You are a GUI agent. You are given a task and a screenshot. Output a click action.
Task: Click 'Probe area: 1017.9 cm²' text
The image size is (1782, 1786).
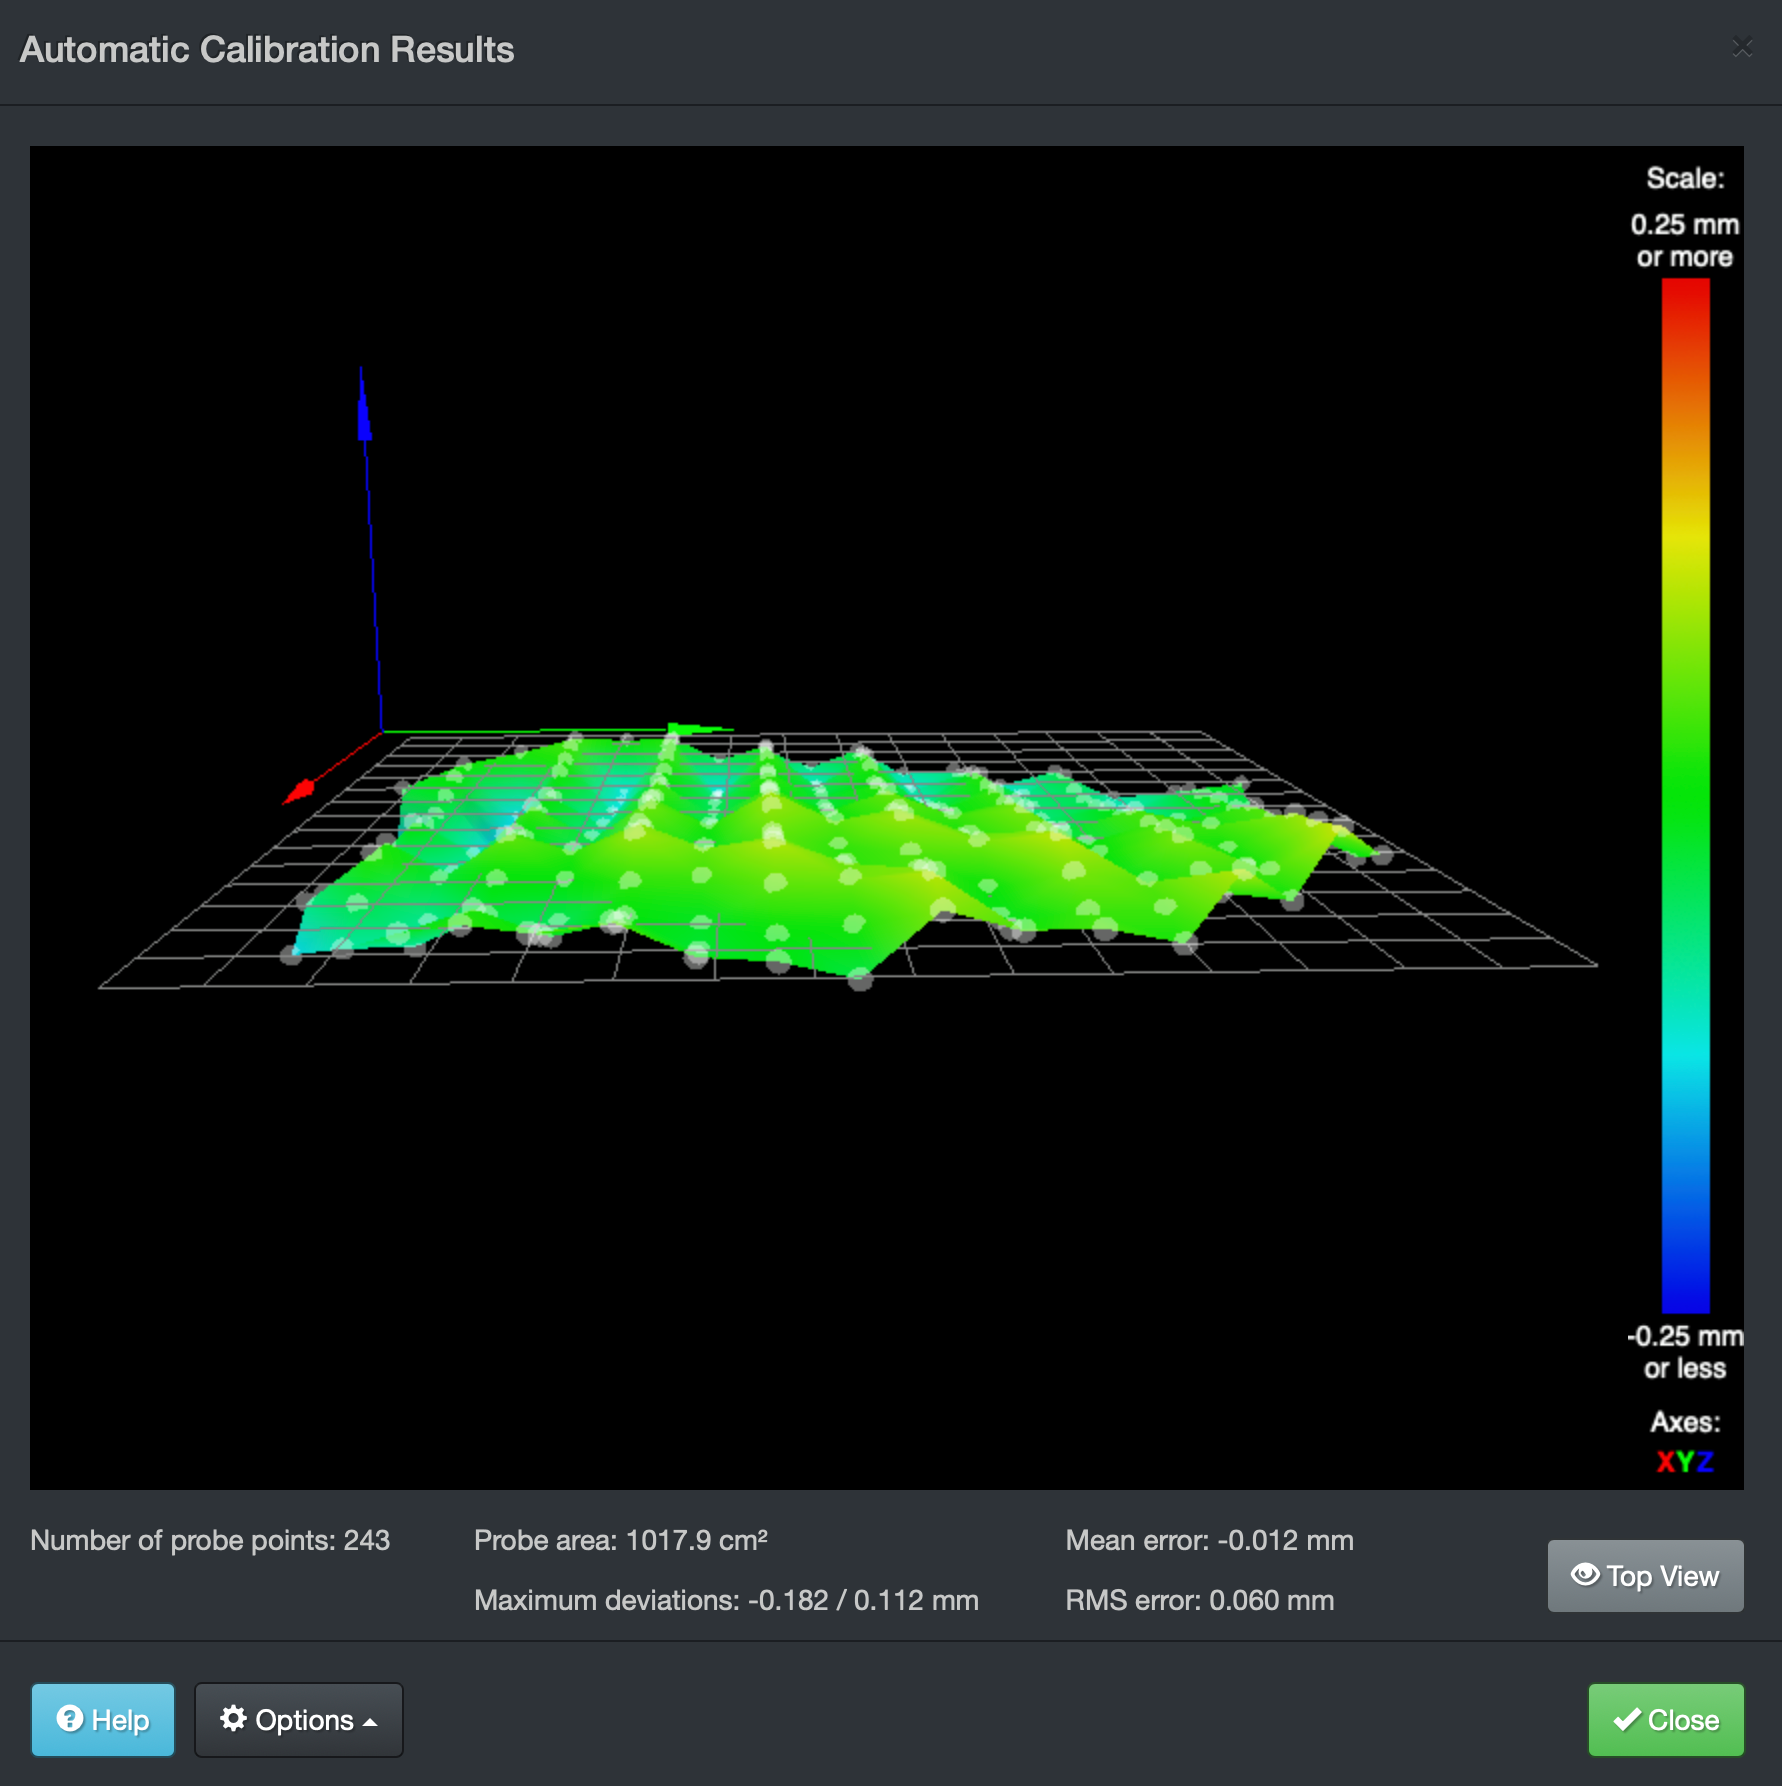point(621,1540)
